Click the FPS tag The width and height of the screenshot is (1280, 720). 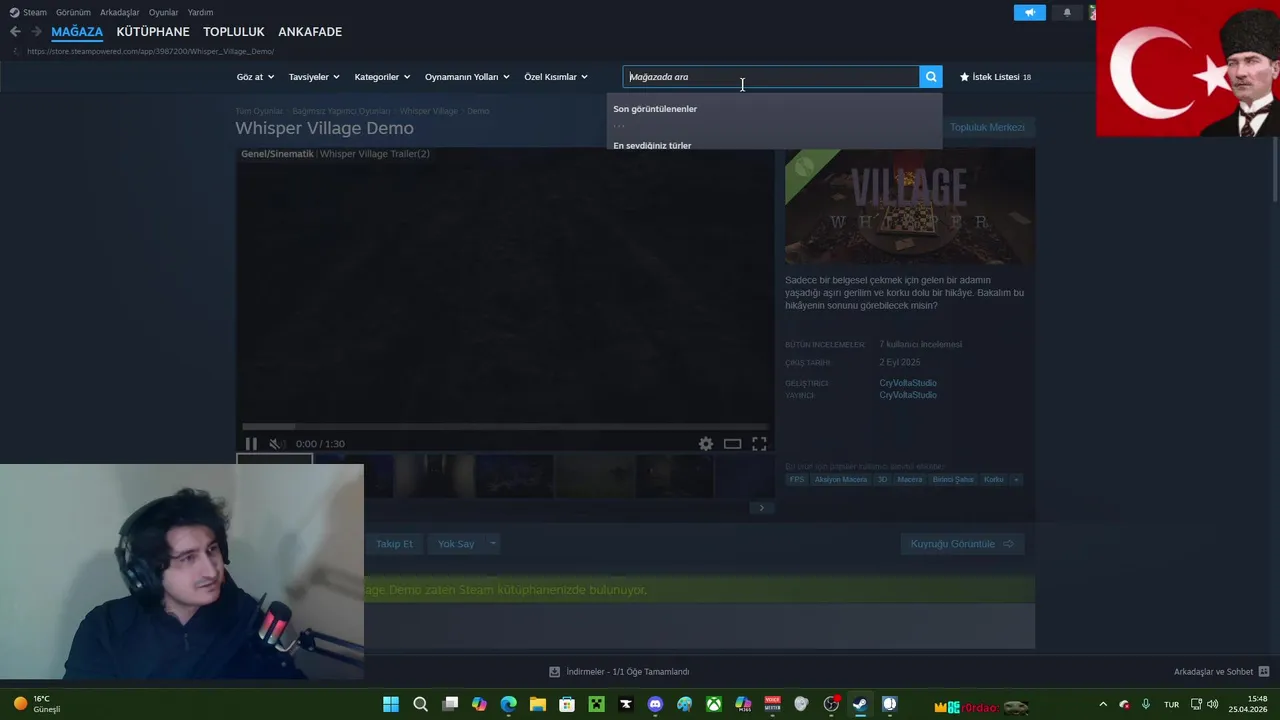coord(797,480)
